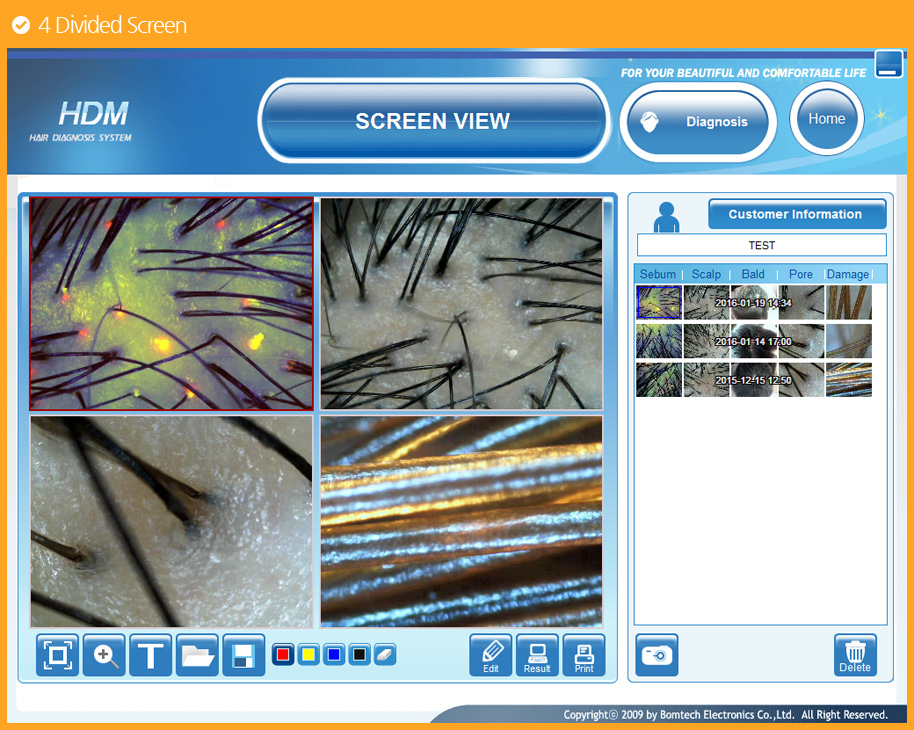Image resolution: width=914 pixels, height=730 pixels.
Task: Select the Damage column tab
Action: (x=848, y=274)
